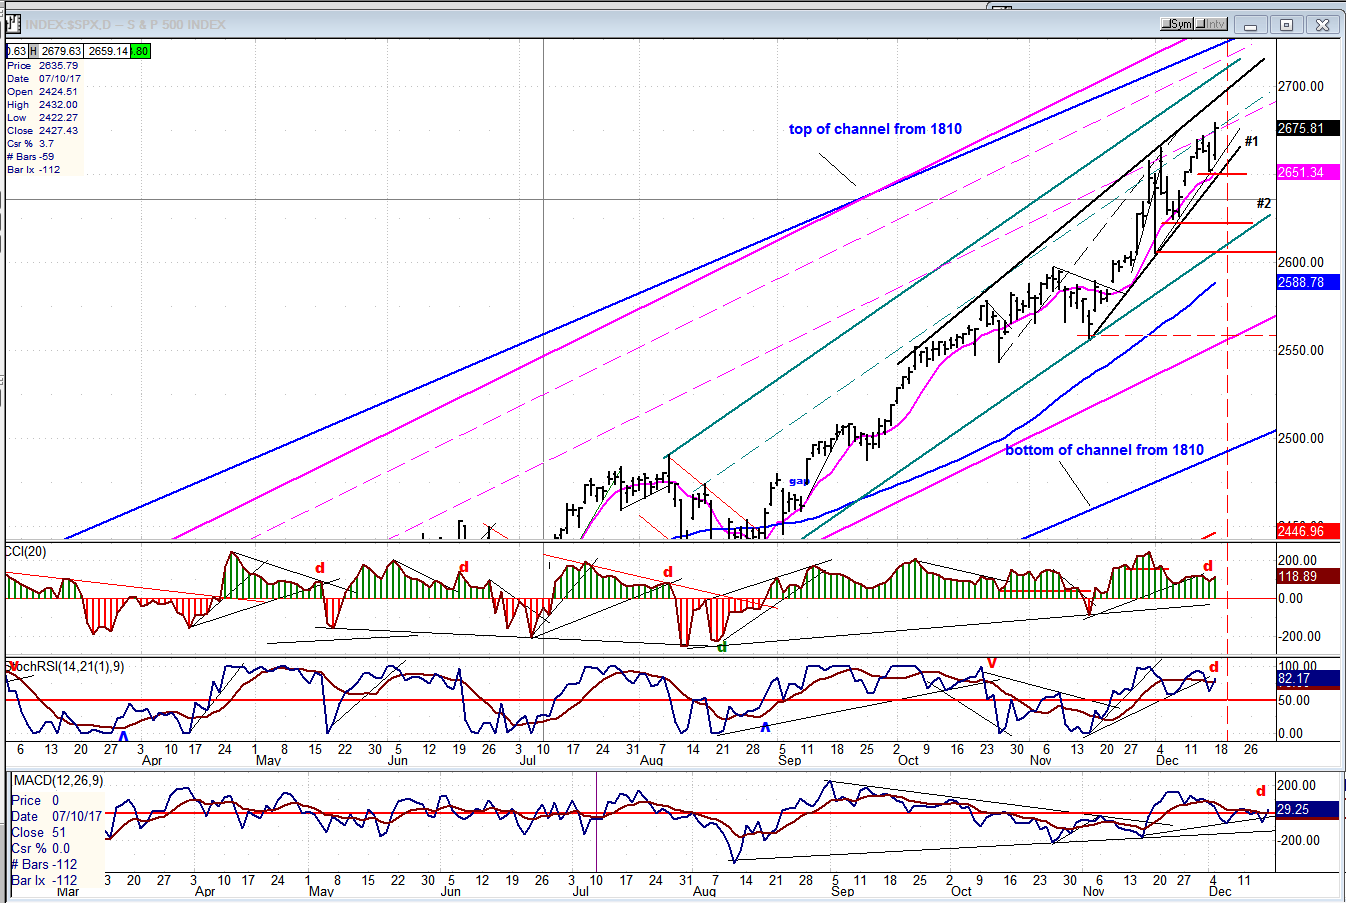
Task: Maximize the S&P 500 chart window
Action: click(1286, 25)
